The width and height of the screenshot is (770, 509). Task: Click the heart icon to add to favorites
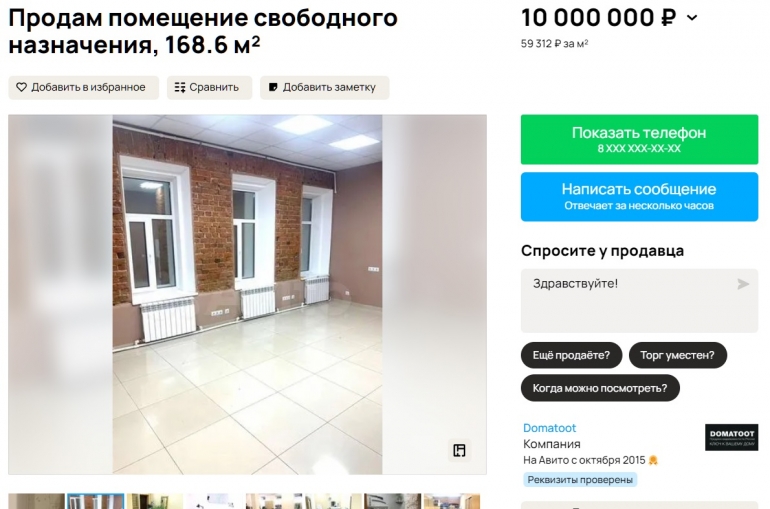(x=21, y=87)
